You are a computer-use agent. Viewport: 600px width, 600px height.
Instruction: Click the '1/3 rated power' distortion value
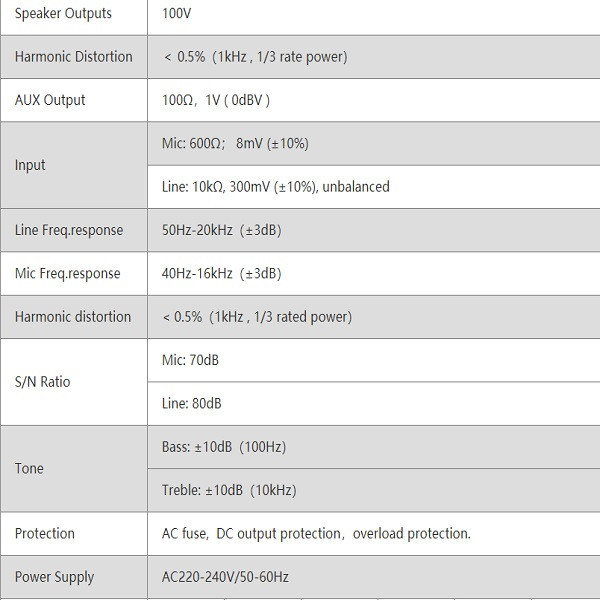(x=256, y=317)
